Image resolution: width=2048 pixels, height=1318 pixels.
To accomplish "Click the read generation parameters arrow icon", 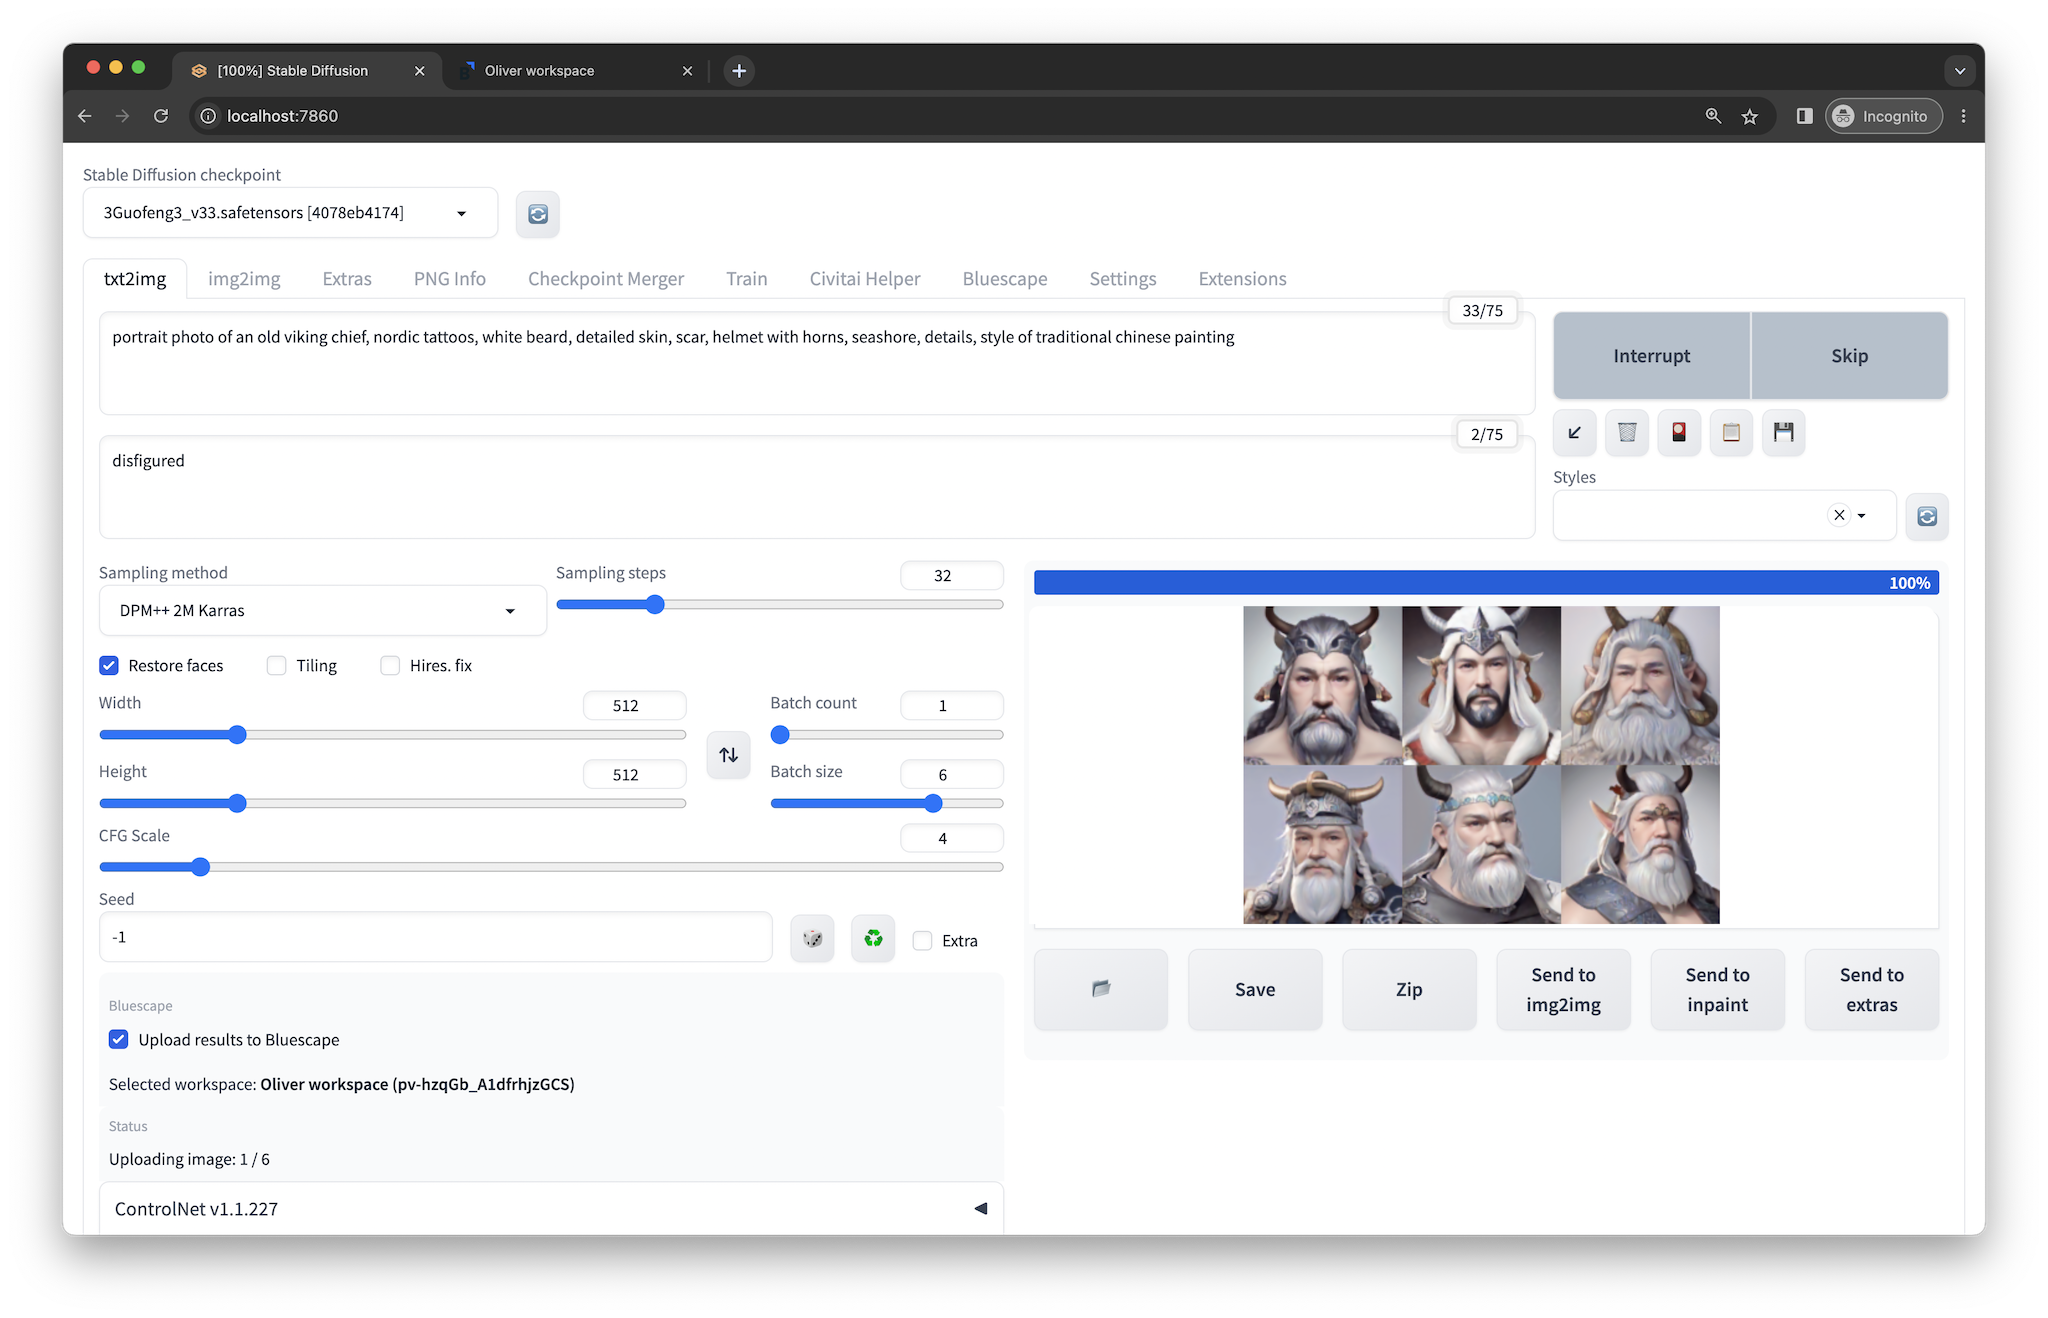I will point(1574,433).
